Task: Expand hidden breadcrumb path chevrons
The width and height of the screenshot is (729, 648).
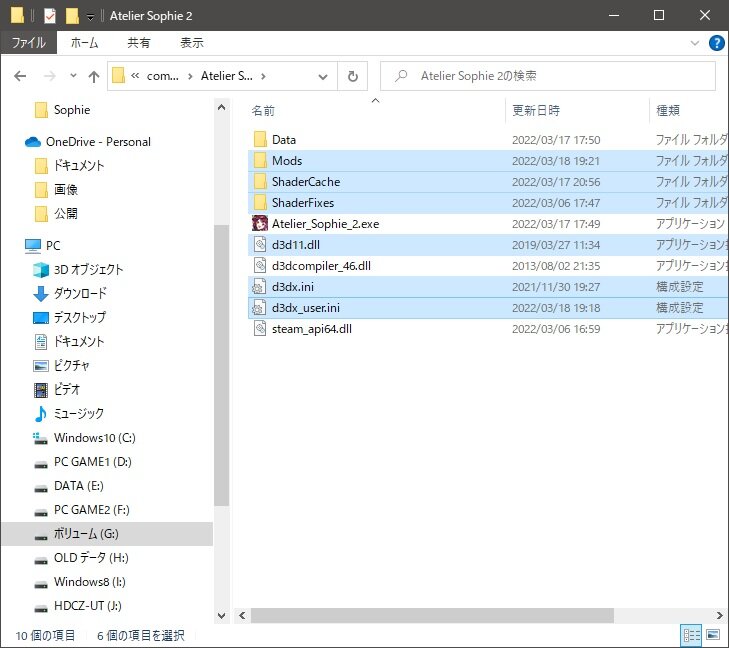Action: click(x=135, y=76)
